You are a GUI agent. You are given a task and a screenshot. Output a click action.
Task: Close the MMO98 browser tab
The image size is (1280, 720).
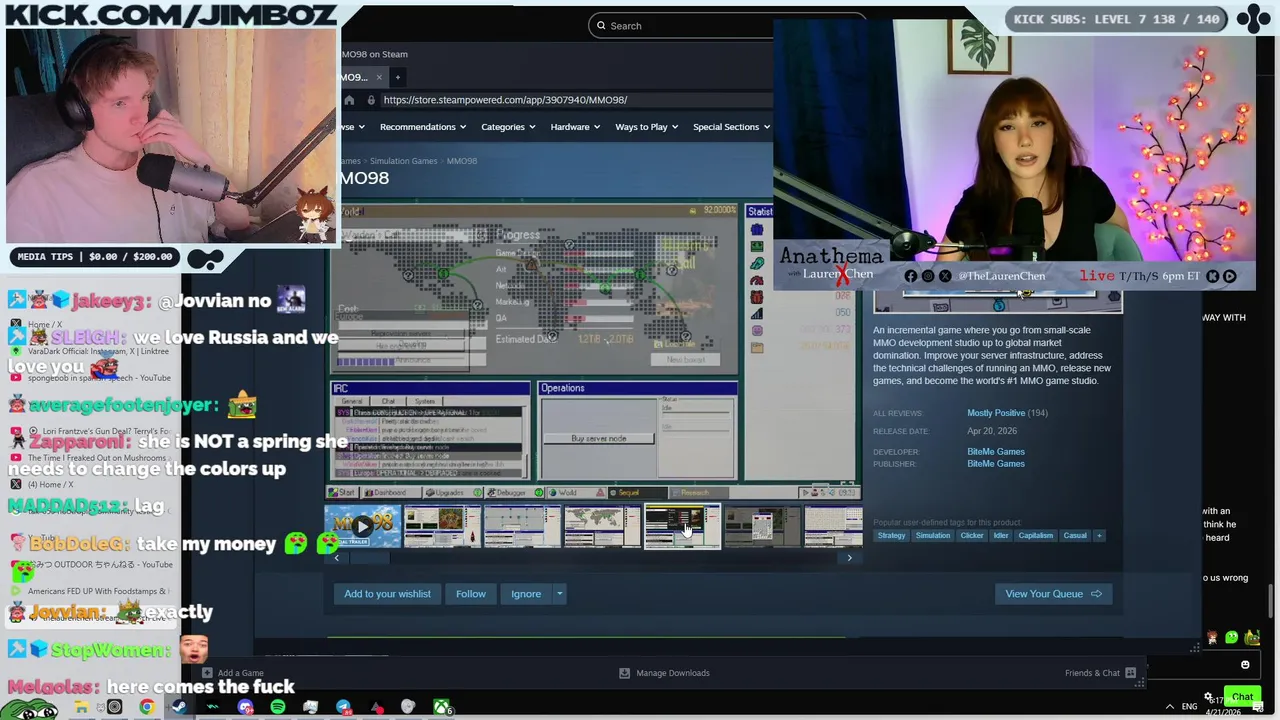[x=379, y=77]
